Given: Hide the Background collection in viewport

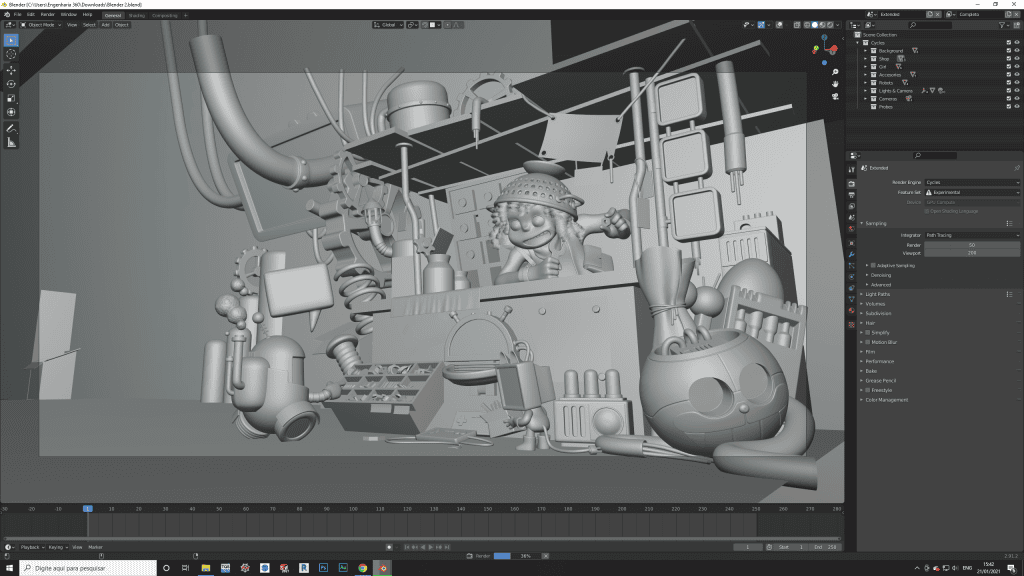Looking at the screenshot, I should (1017, 50).
